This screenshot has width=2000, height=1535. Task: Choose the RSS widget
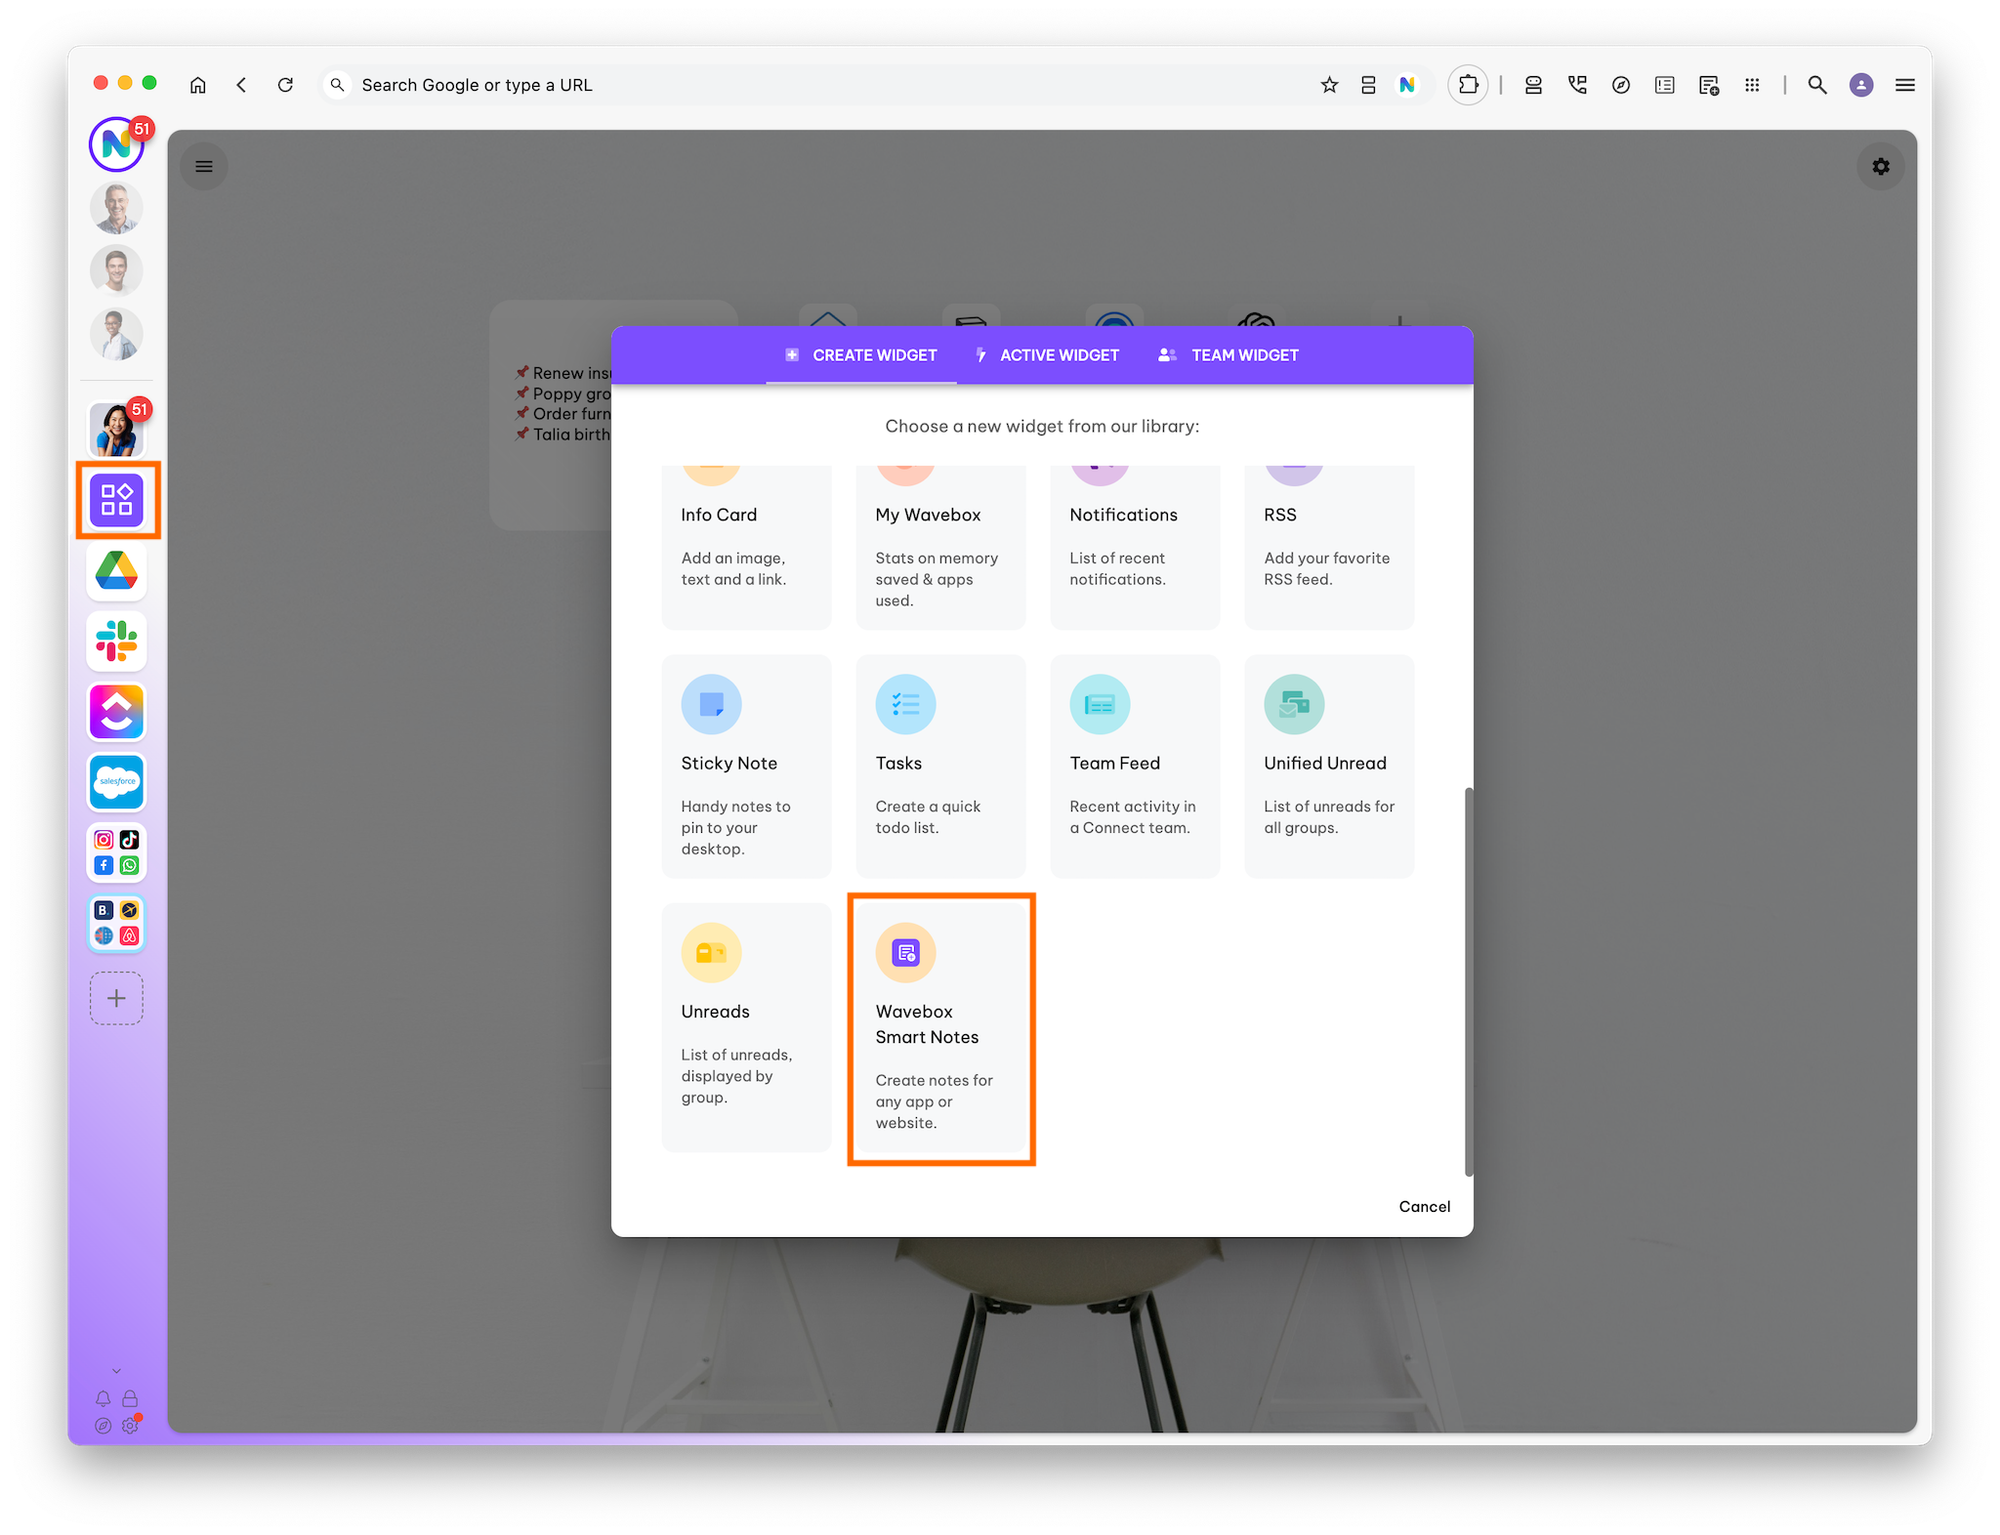[1329, 547]
